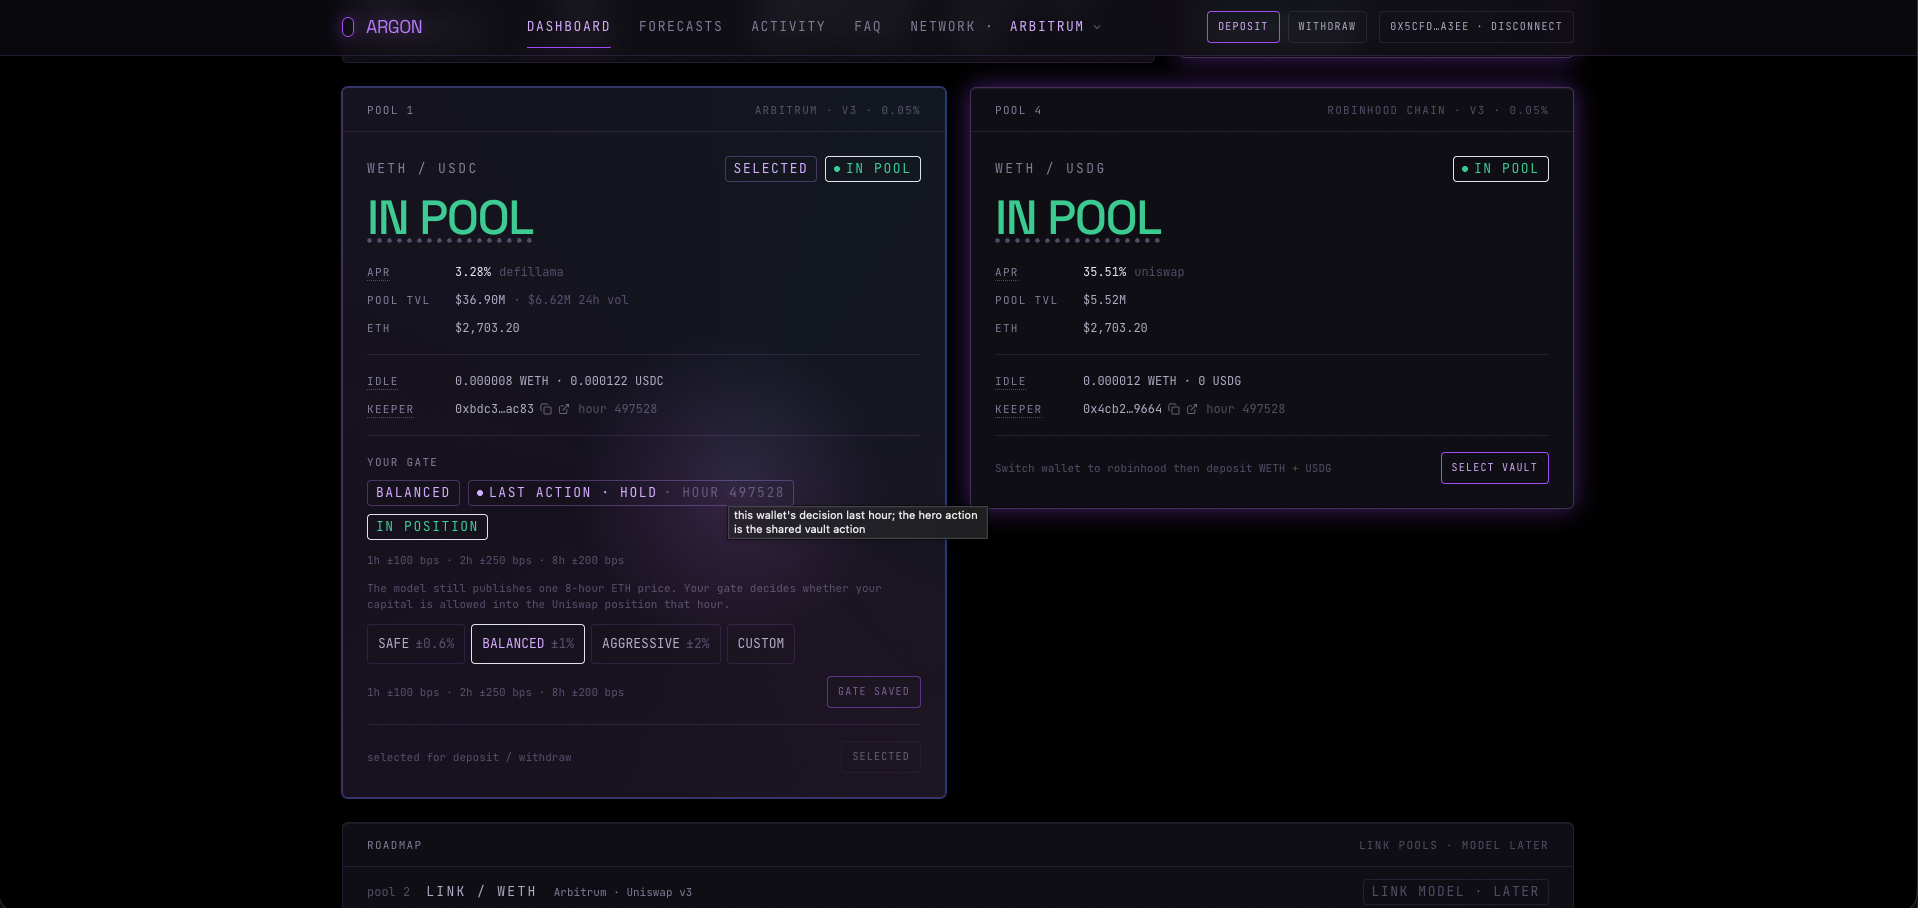Choose the Aggressive ±2% gate preset
Viewport: 1918px width, 908px height.
656,644
